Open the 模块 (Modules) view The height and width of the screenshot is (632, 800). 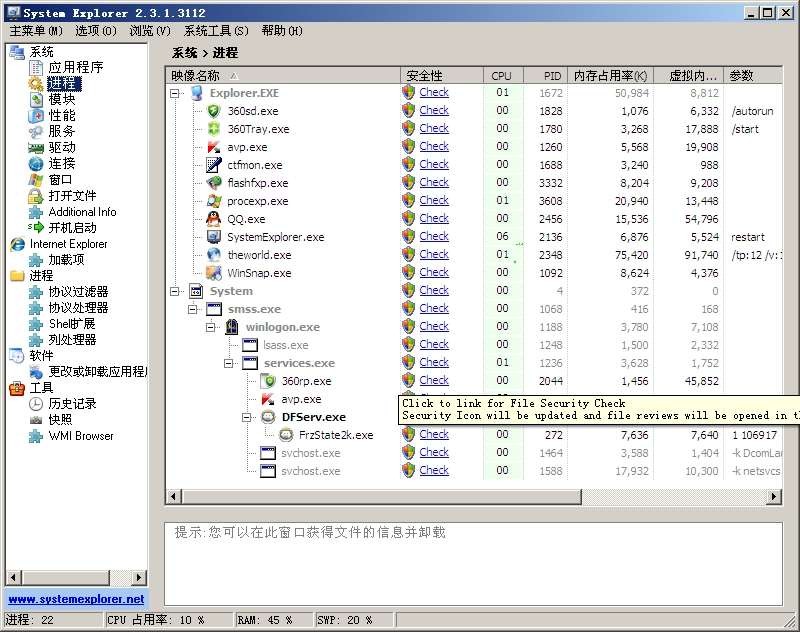tap(60, 100)
